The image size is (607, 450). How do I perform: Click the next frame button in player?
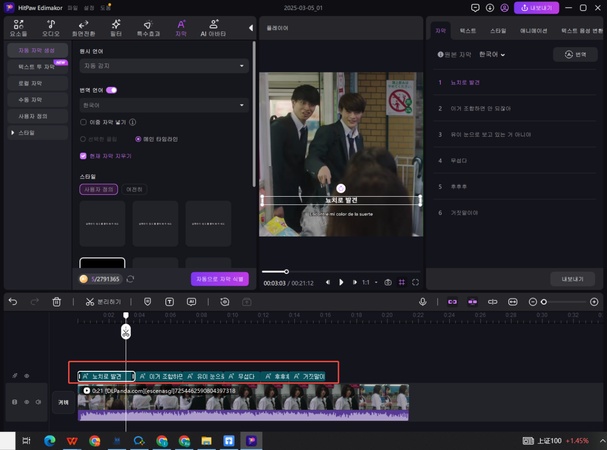(354, 282)
